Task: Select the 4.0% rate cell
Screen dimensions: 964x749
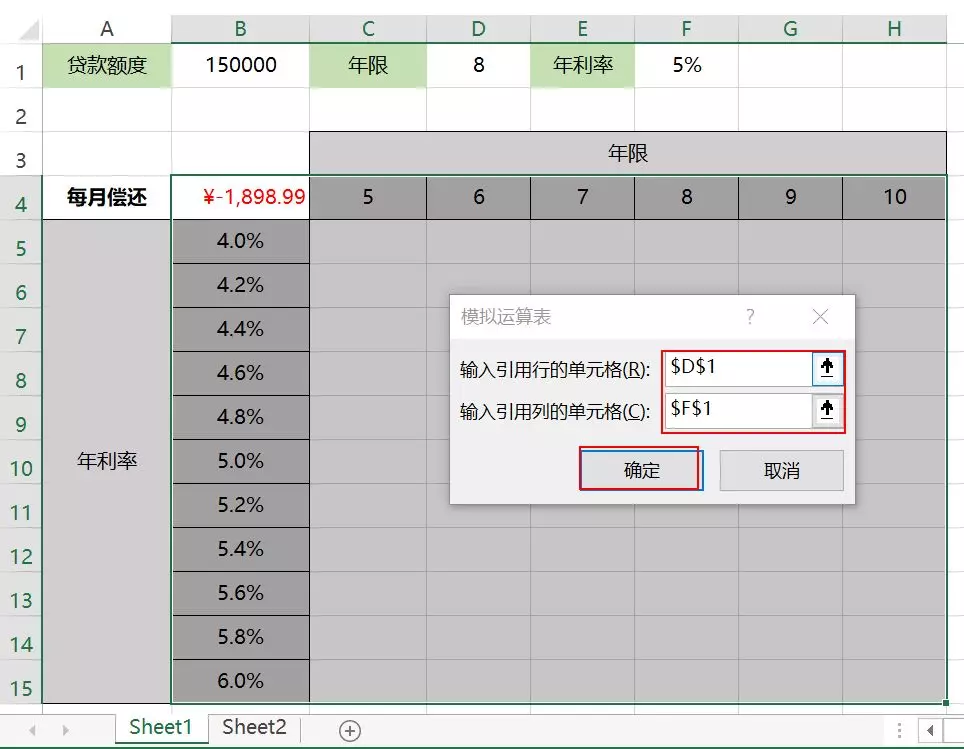Action: [240, 241]
